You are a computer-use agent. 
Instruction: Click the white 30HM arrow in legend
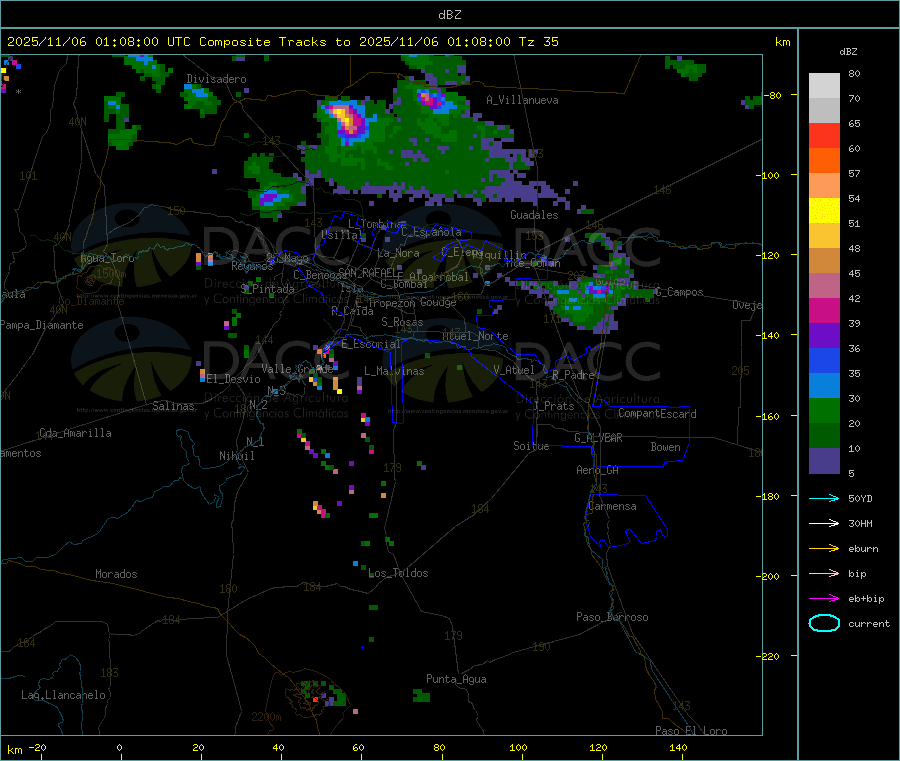[824, 523]
